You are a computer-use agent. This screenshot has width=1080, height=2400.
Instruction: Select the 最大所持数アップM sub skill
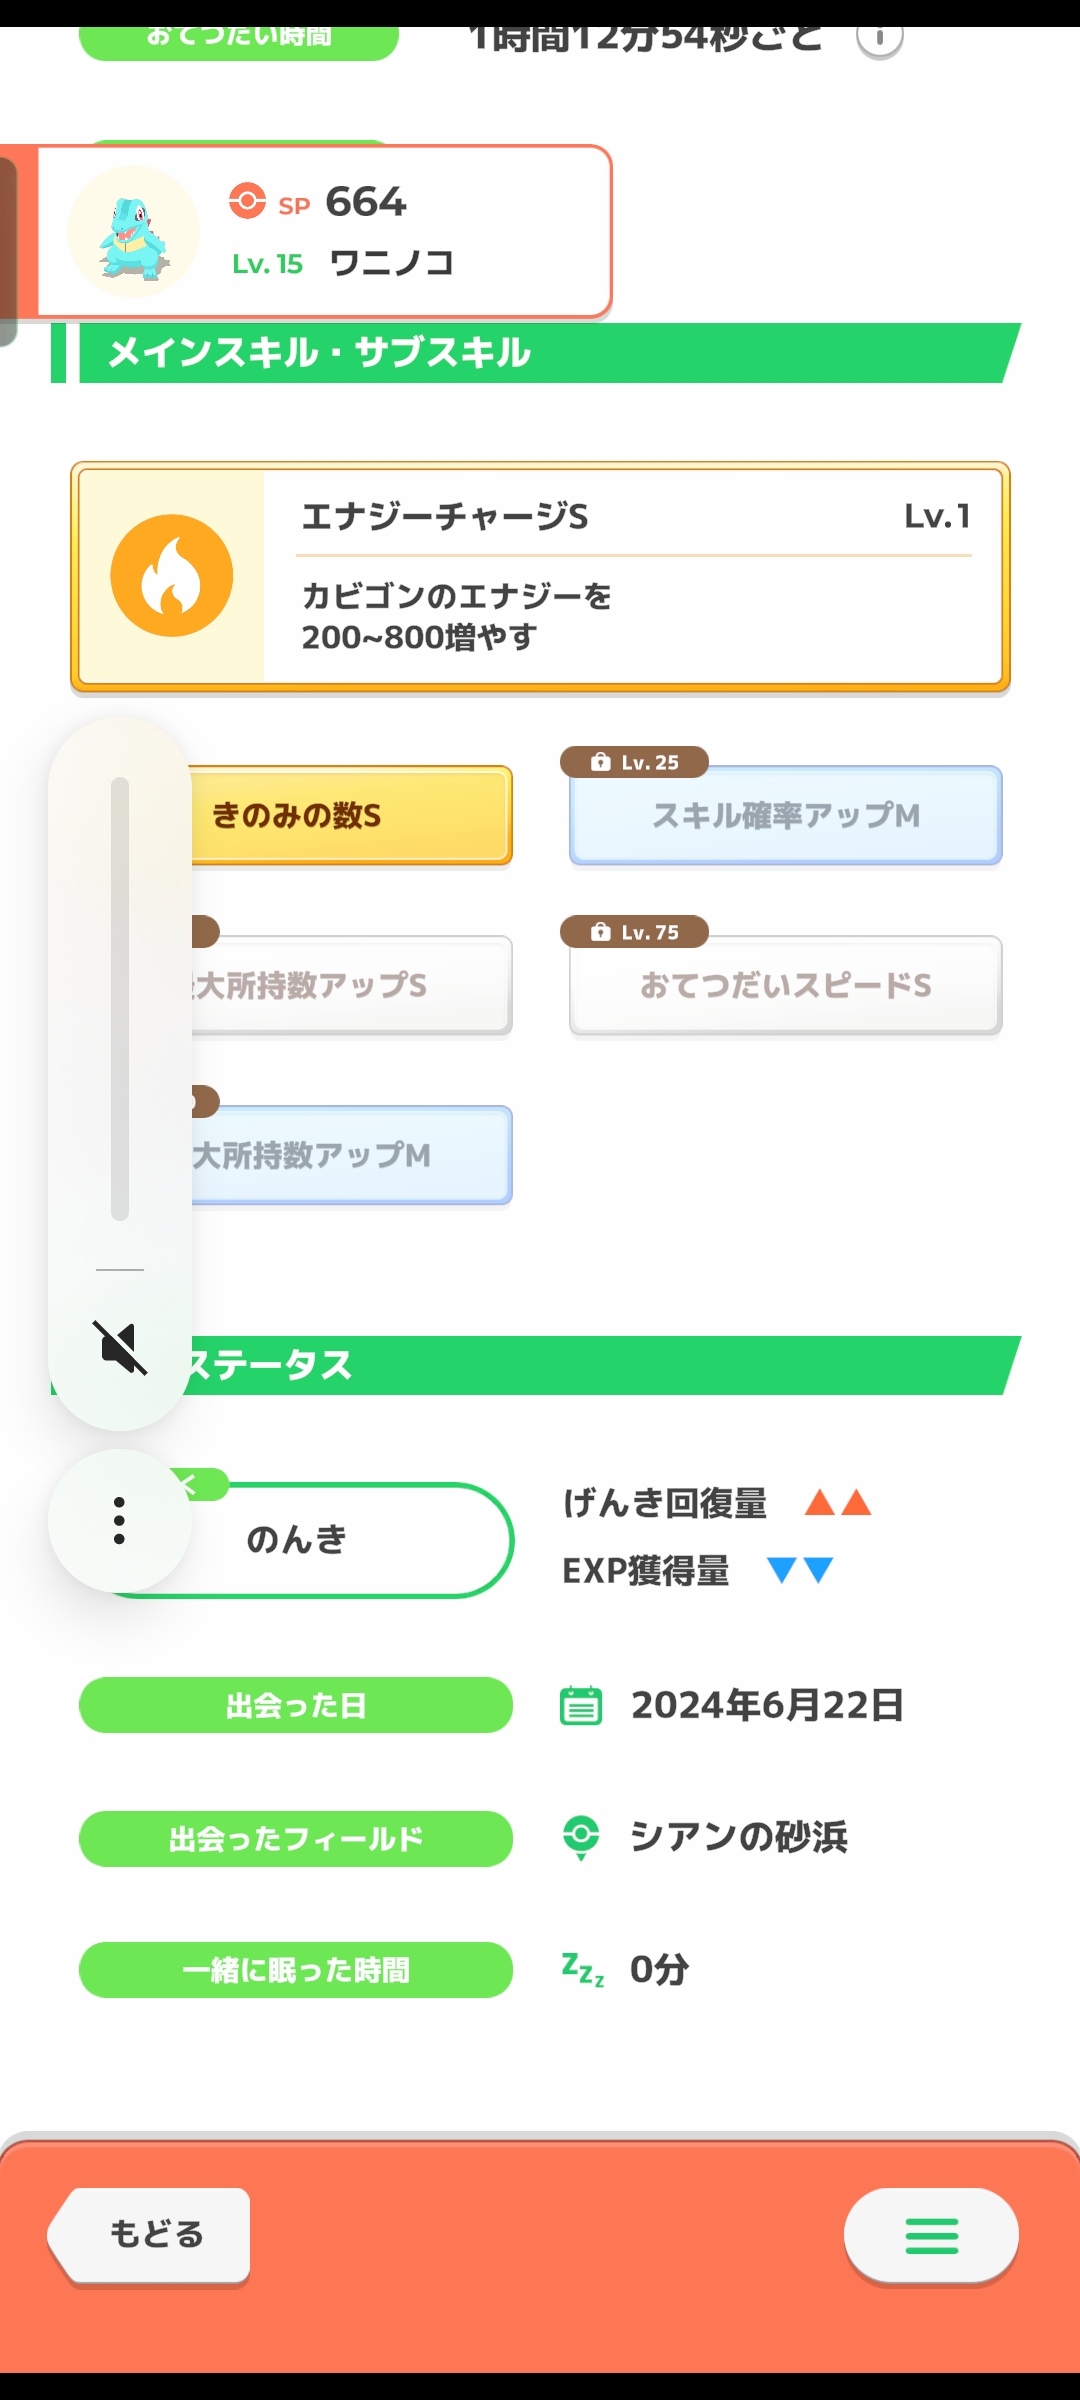[350, 1156]
